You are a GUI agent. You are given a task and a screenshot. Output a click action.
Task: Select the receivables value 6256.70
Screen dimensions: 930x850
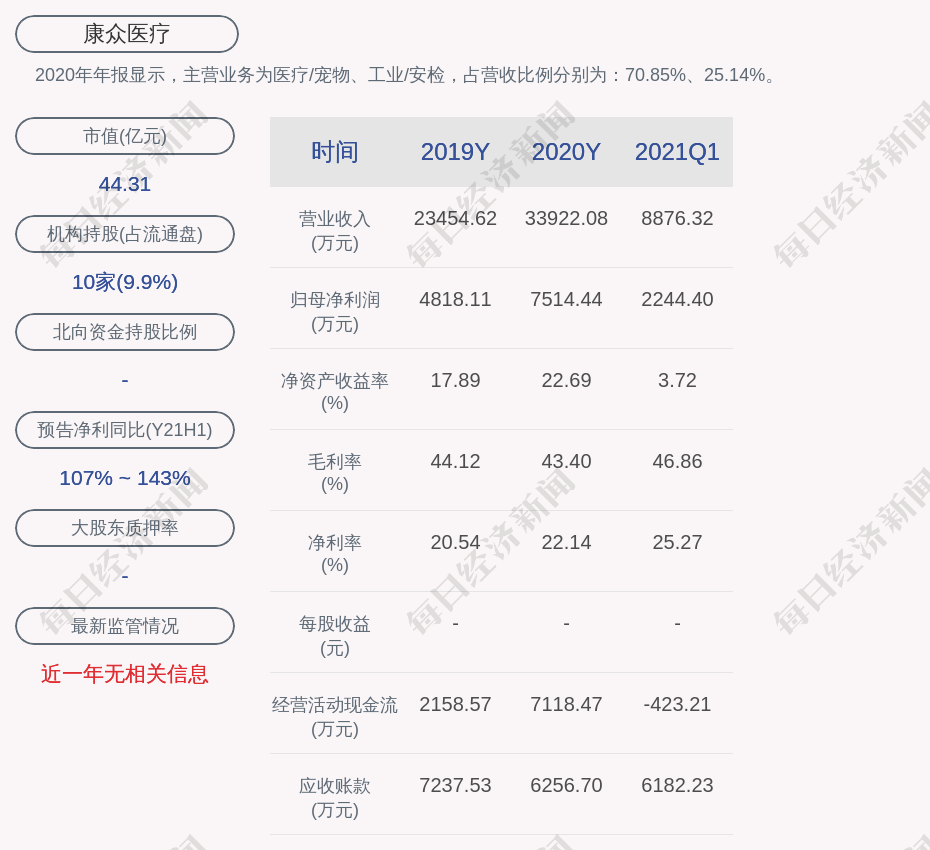(566, 785)
